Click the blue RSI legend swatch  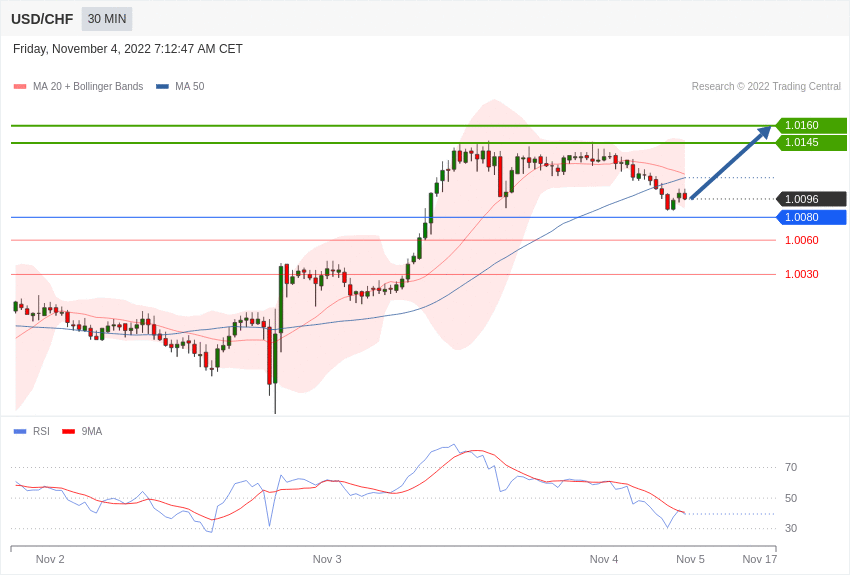click(x=20, y=431)
